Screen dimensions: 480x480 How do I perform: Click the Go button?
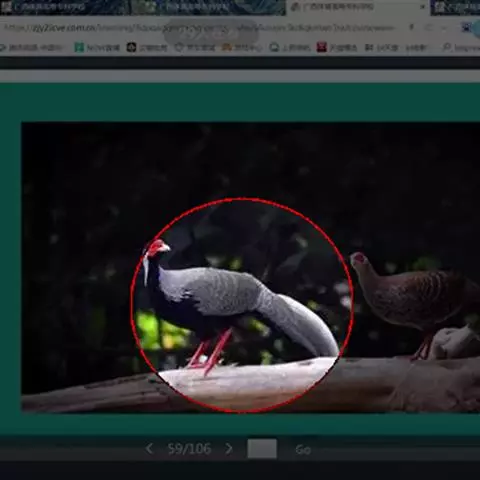point(303,450)
